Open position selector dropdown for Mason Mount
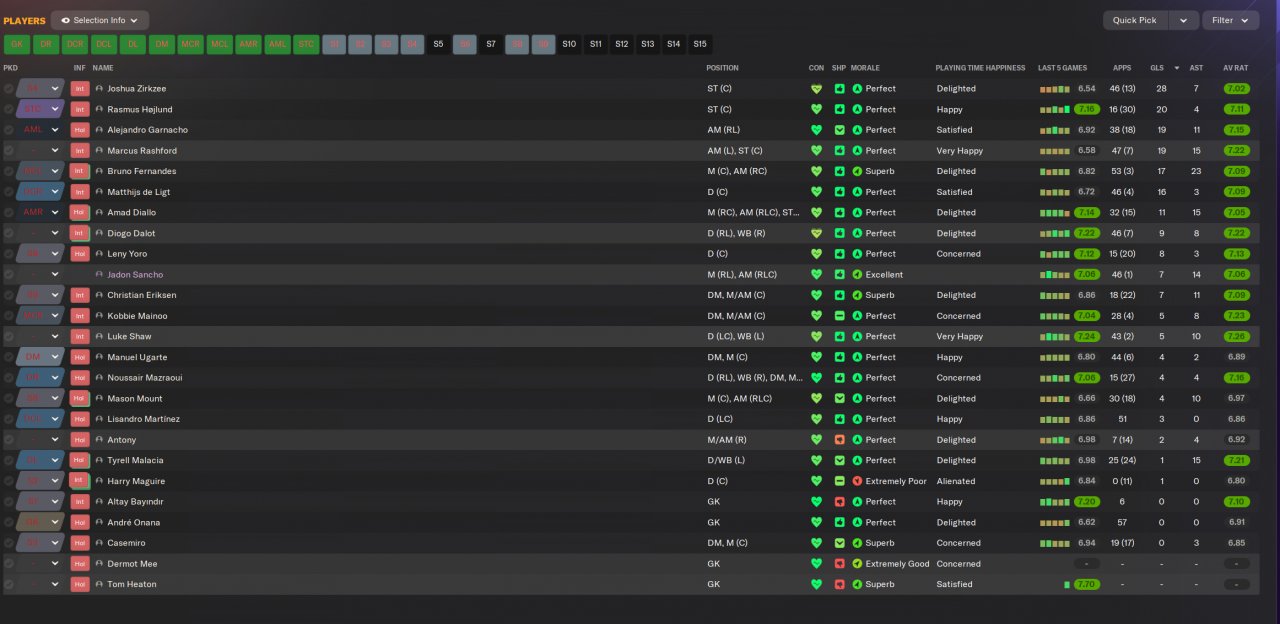The height and width of the screenshot is (624, 1280). (x=56, y=398)
